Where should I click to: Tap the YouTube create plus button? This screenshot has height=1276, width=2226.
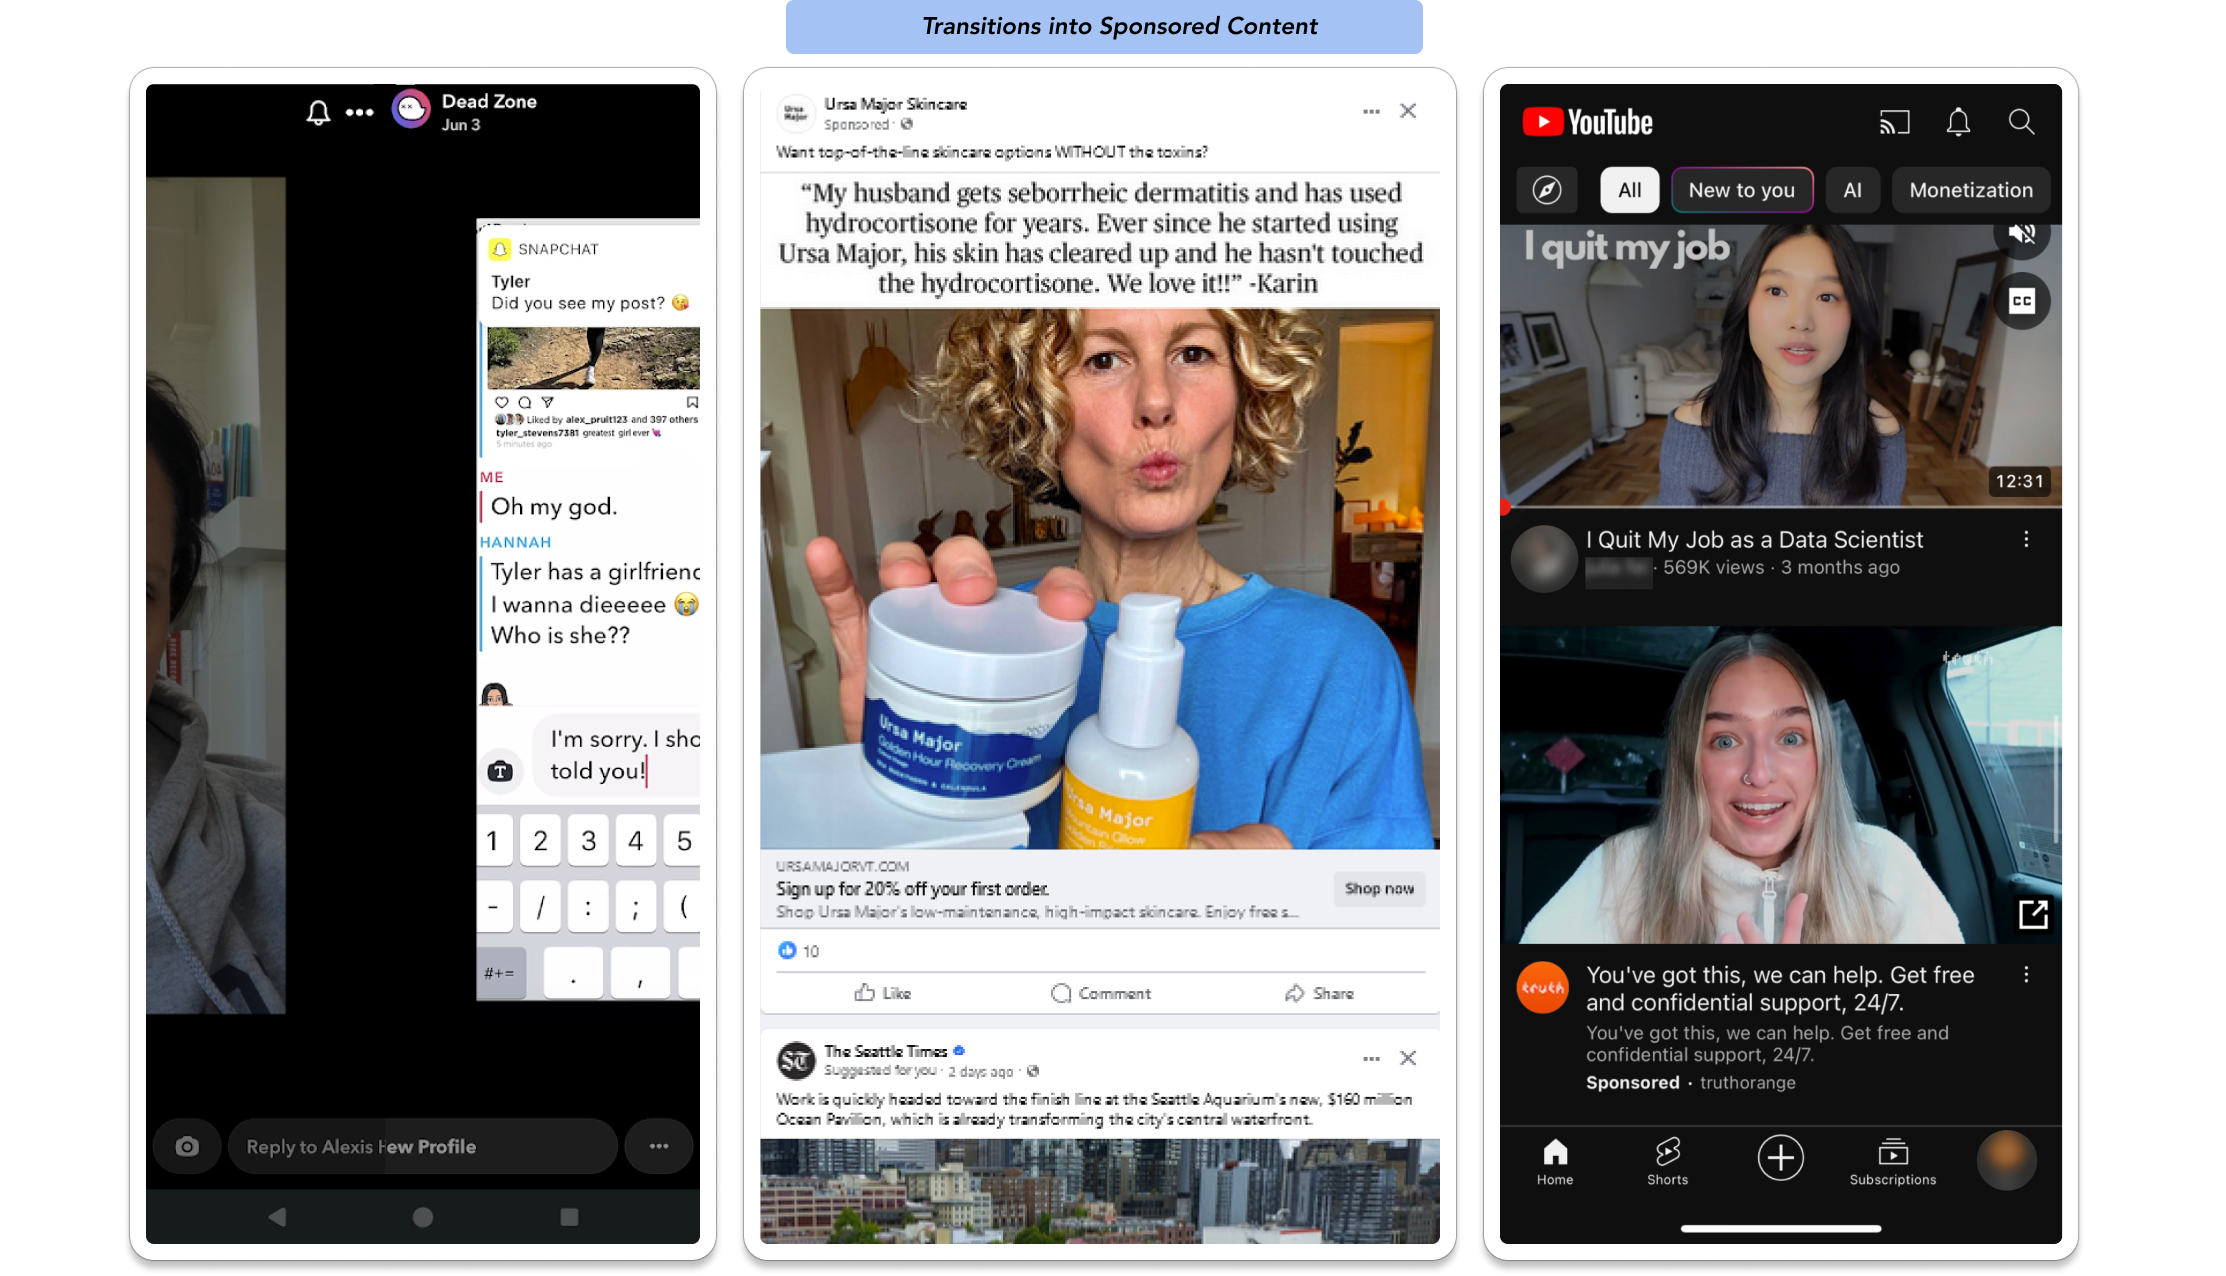click(1780, 1158)
